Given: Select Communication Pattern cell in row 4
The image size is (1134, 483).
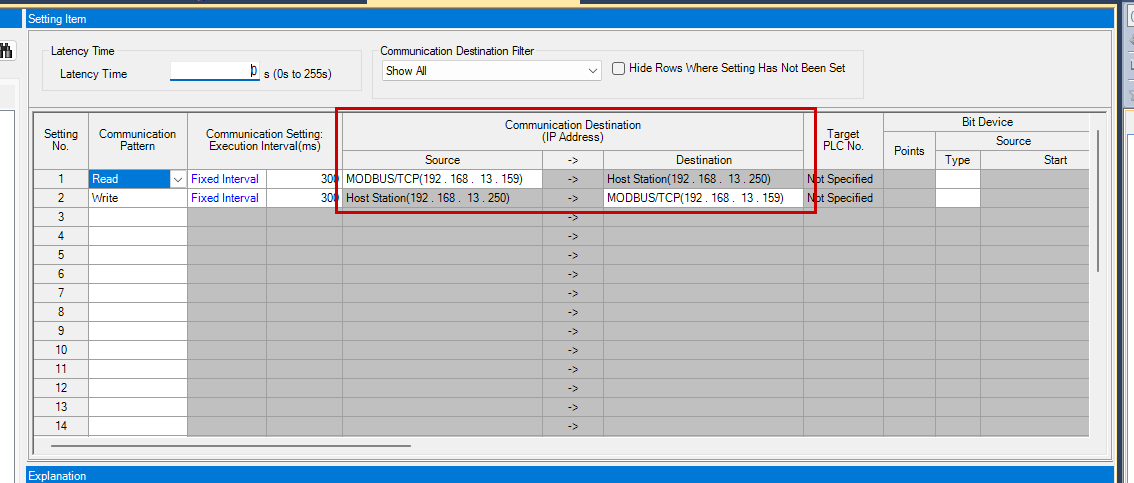Looking at the screenshot, I should (137, 236).
